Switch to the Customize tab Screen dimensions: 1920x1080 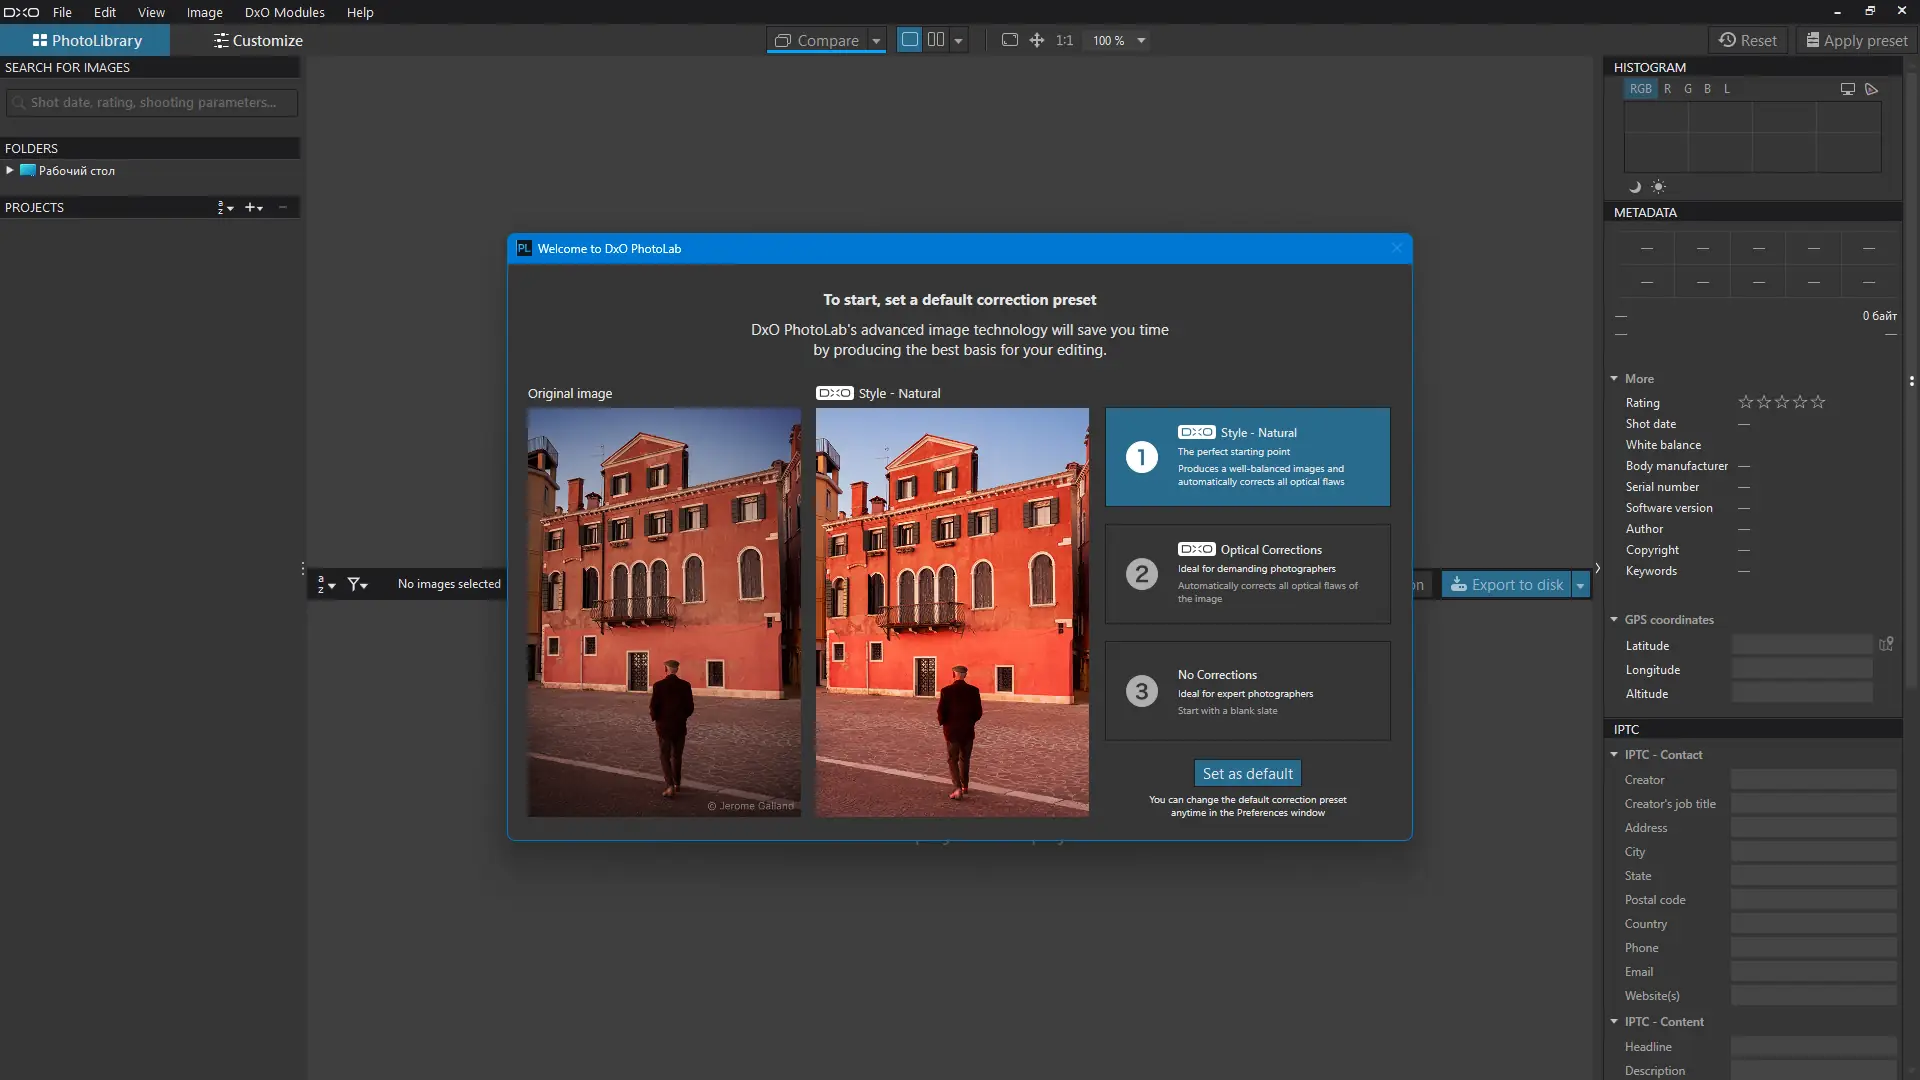pyautogui.click(x=257, y=41)
